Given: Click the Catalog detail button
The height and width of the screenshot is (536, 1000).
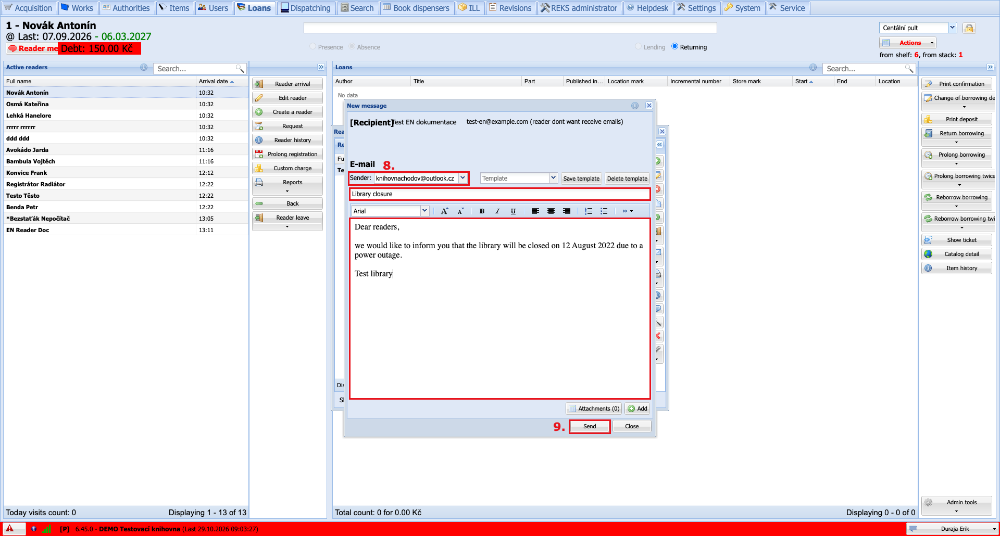Looking at the screenshot, I should pyautogui.click(x=957, y=254).
